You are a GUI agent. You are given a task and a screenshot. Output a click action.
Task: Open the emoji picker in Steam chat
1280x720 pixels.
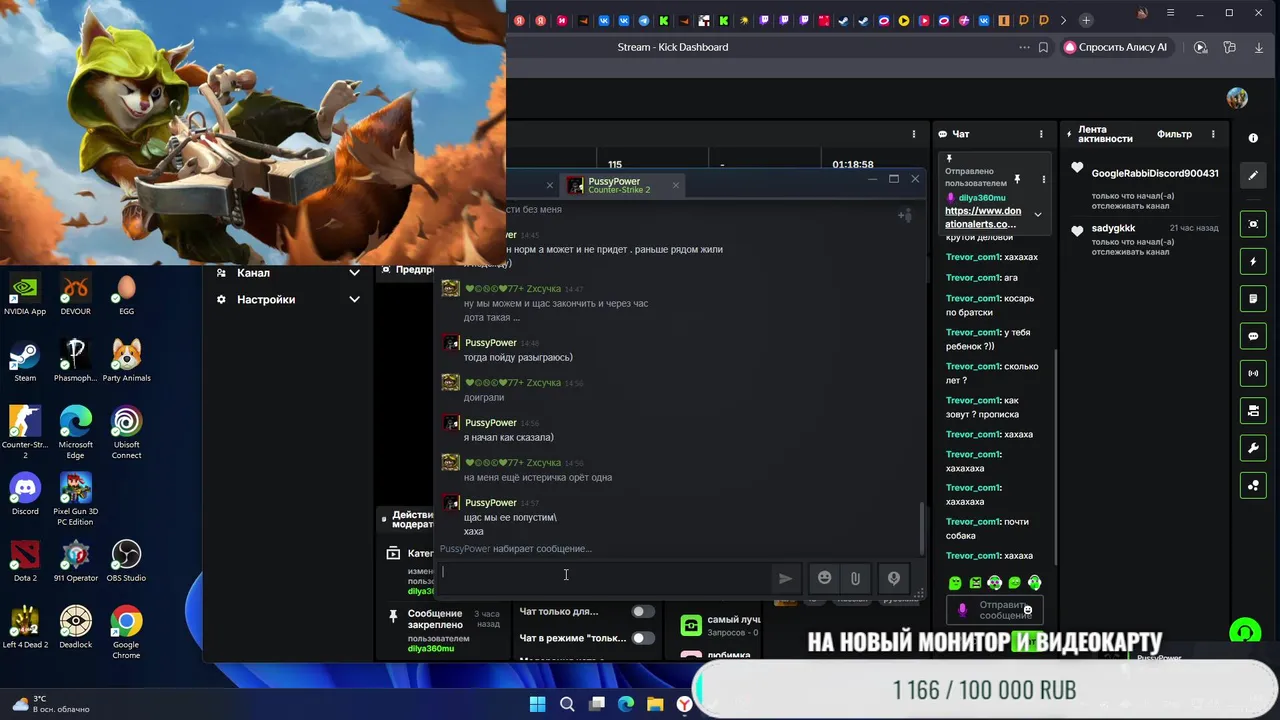coord(824,578)
